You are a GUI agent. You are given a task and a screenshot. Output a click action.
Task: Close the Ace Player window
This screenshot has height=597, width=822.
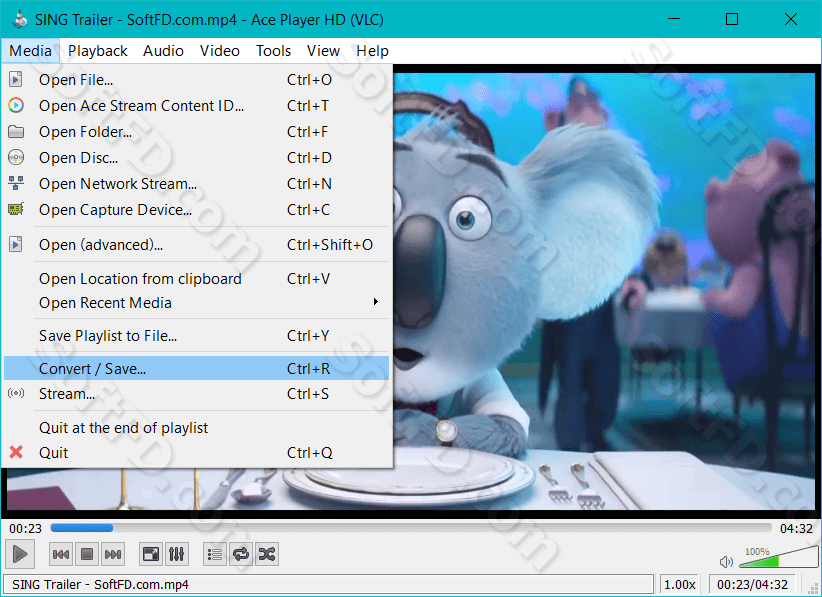pyautogui.click(x=791, y=19)
